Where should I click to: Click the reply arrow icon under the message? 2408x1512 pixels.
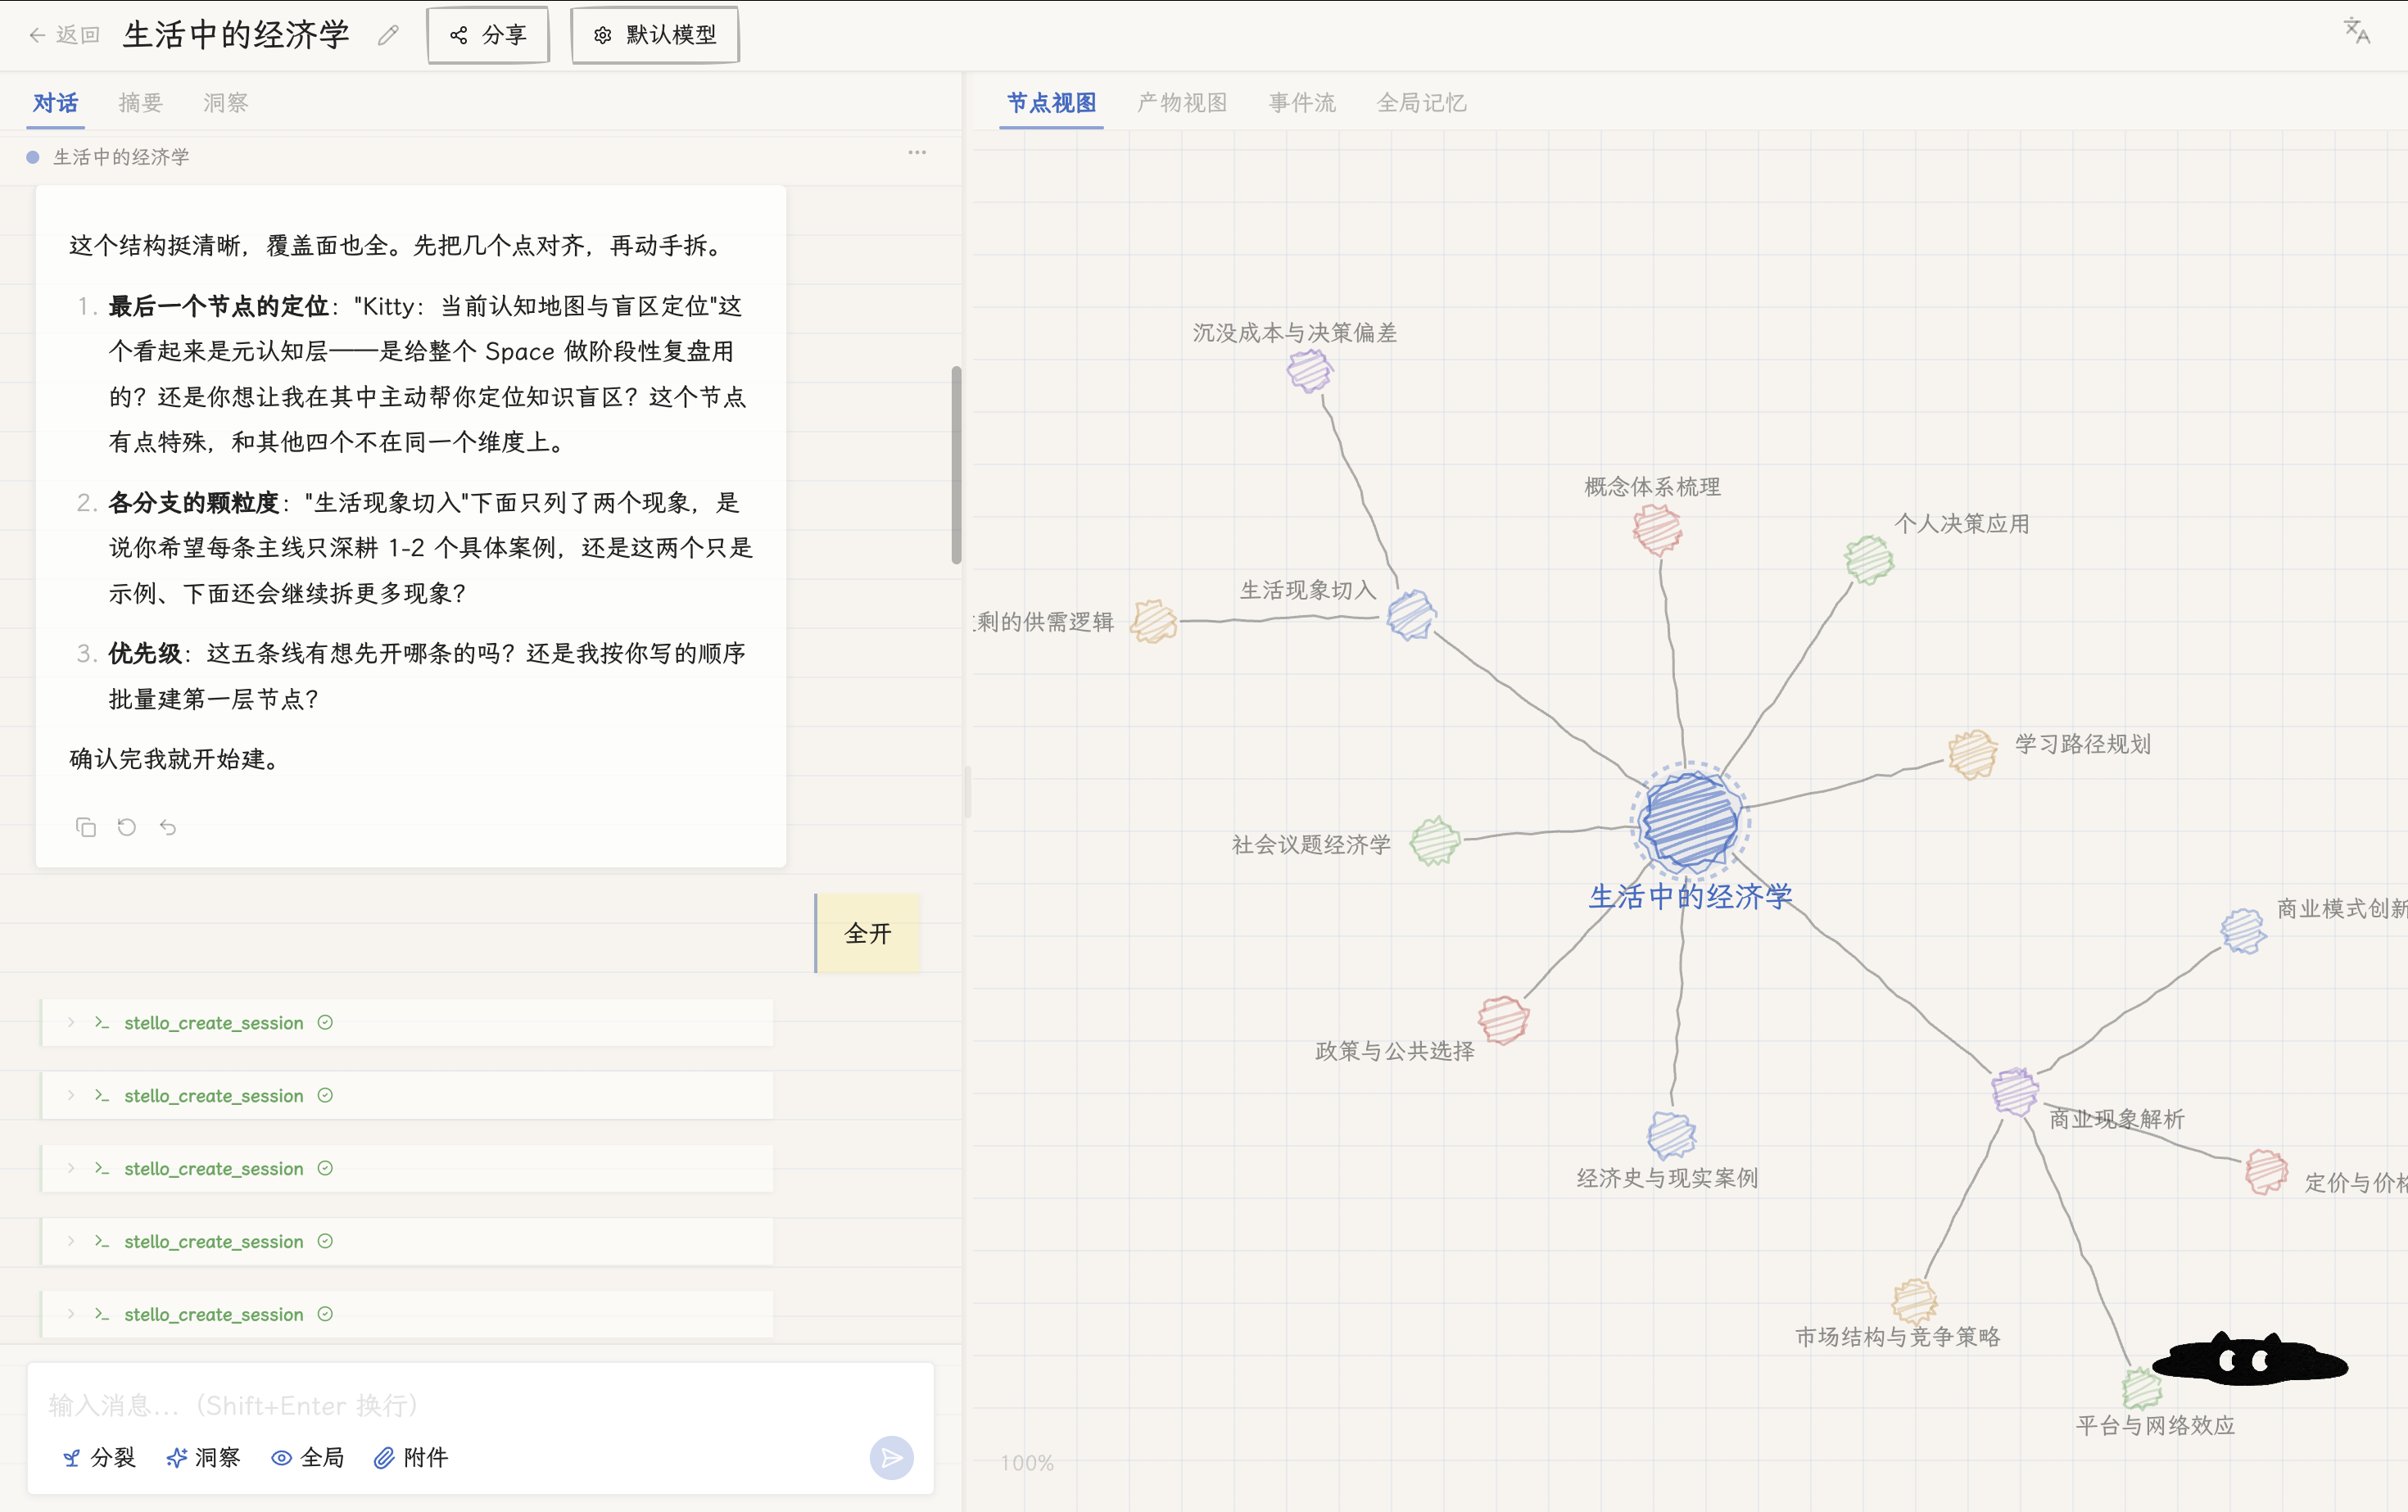[x=168, y=827]
